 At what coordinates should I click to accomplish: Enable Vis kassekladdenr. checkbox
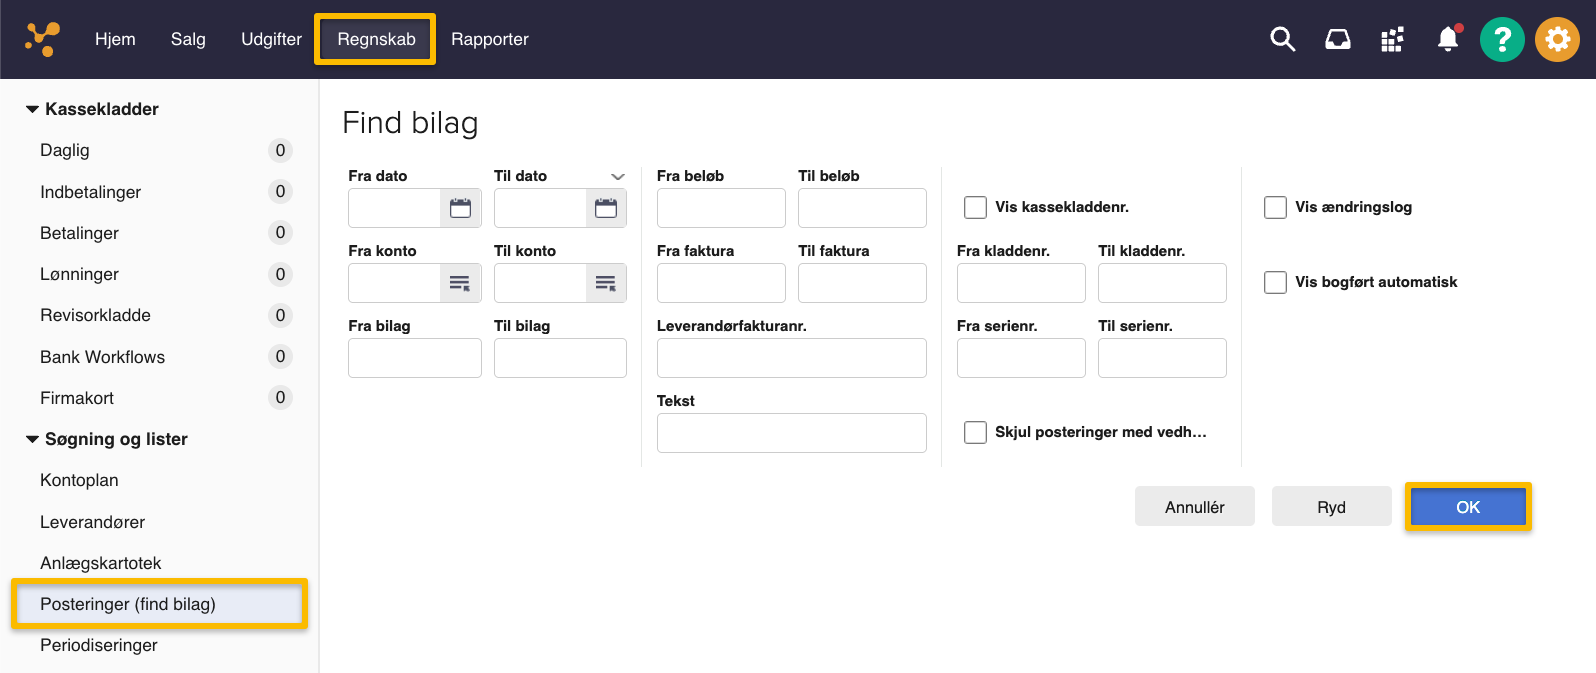975,207
